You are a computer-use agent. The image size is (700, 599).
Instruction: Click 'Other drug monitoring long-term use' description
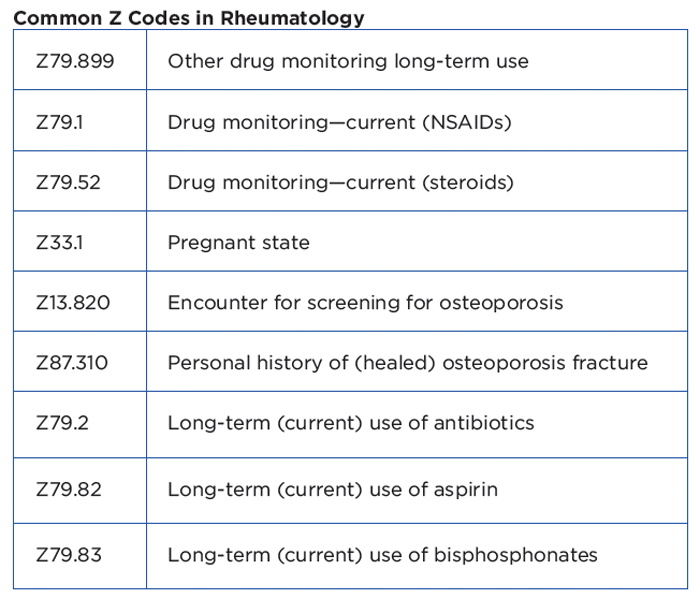tap(348, 62)
